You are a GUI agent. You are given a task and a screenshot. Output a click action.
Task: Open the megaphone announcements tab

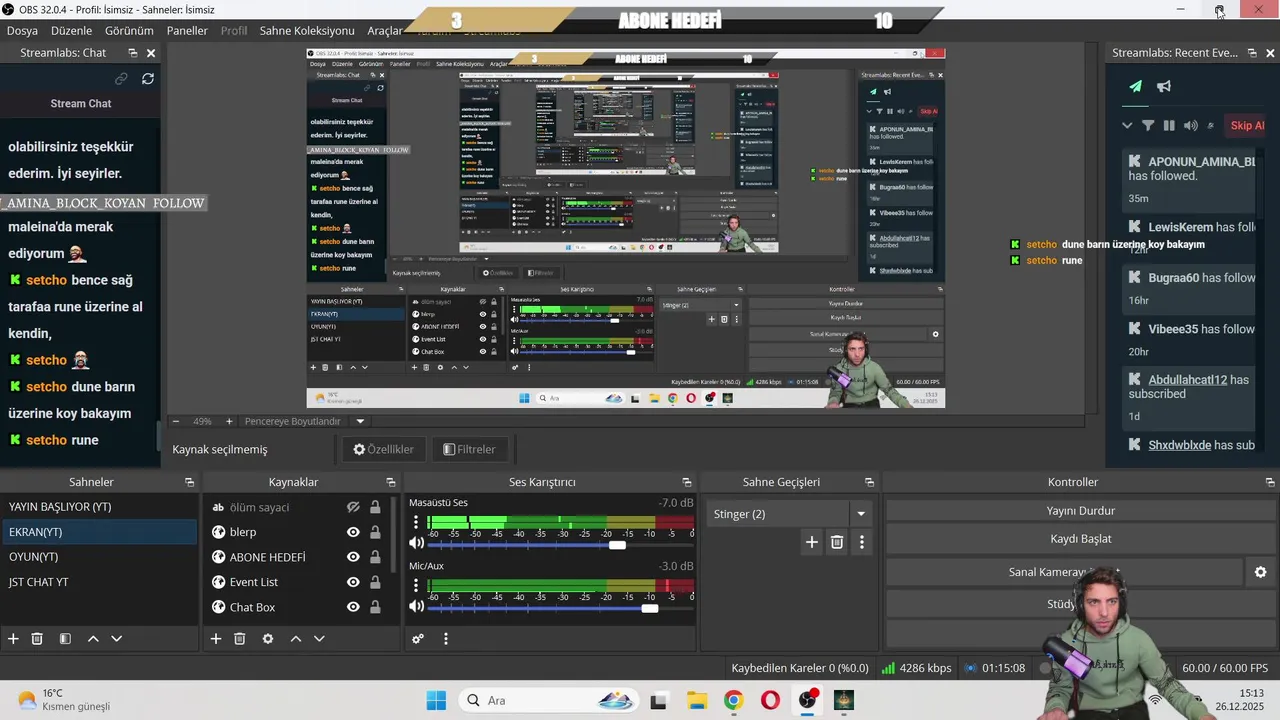pos(1164,86)
